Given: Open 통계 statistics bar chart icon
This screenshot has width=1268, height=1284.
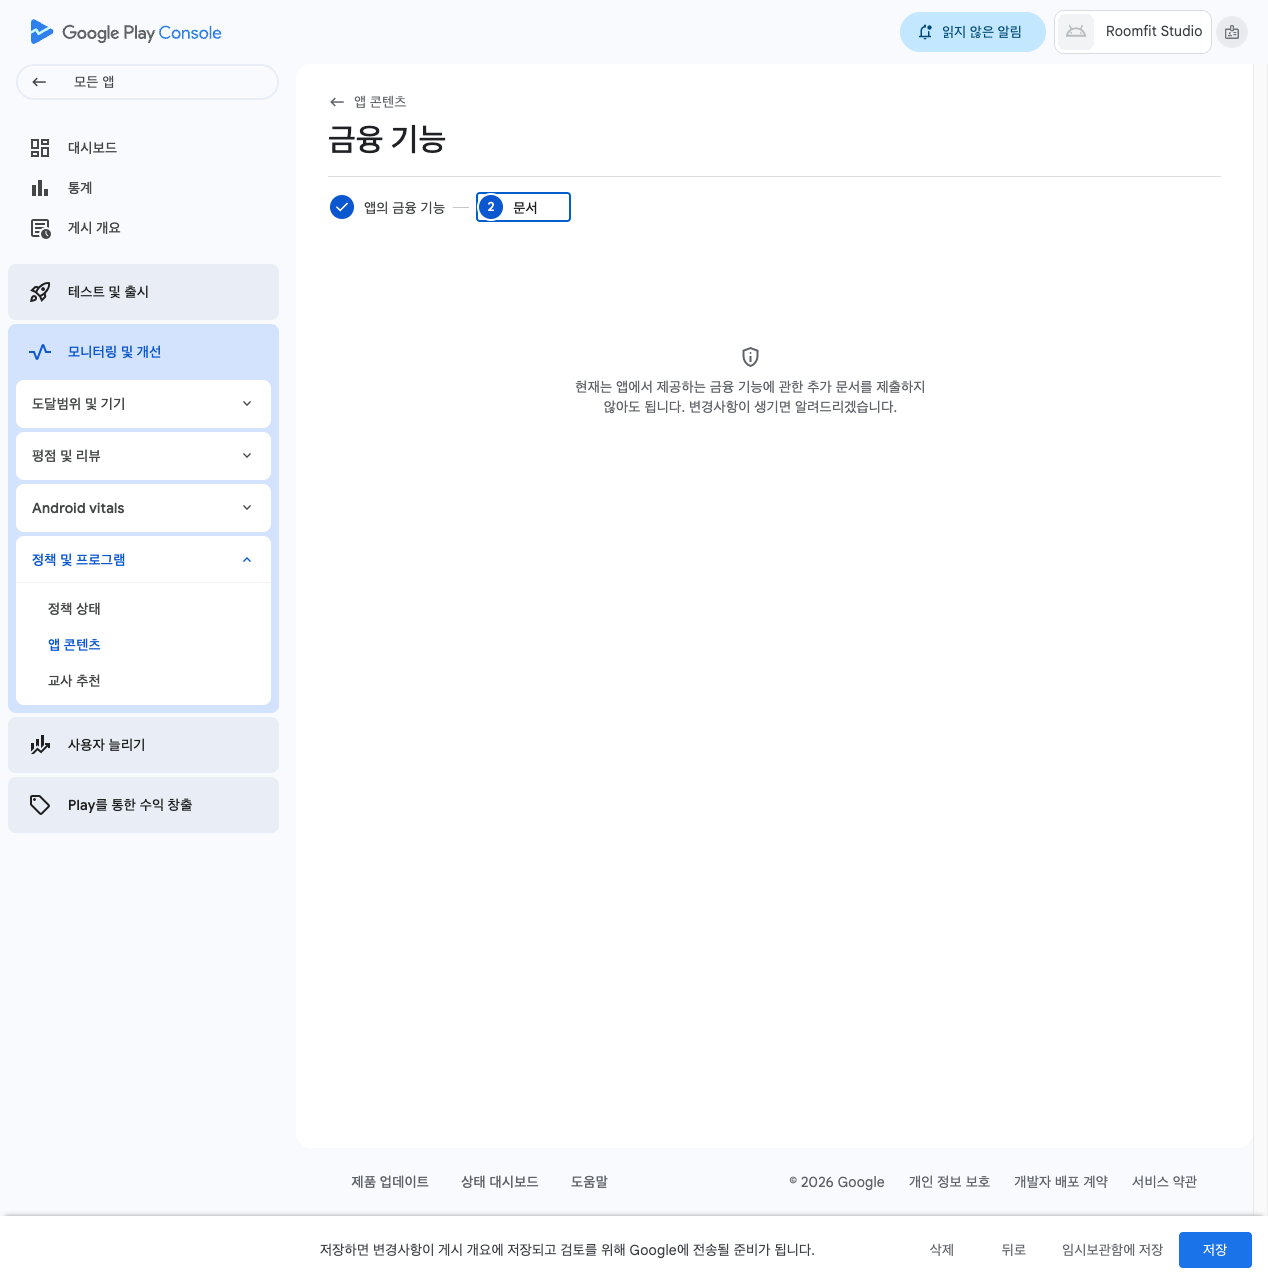Looking at the screenshot, I should click(40, 188).
